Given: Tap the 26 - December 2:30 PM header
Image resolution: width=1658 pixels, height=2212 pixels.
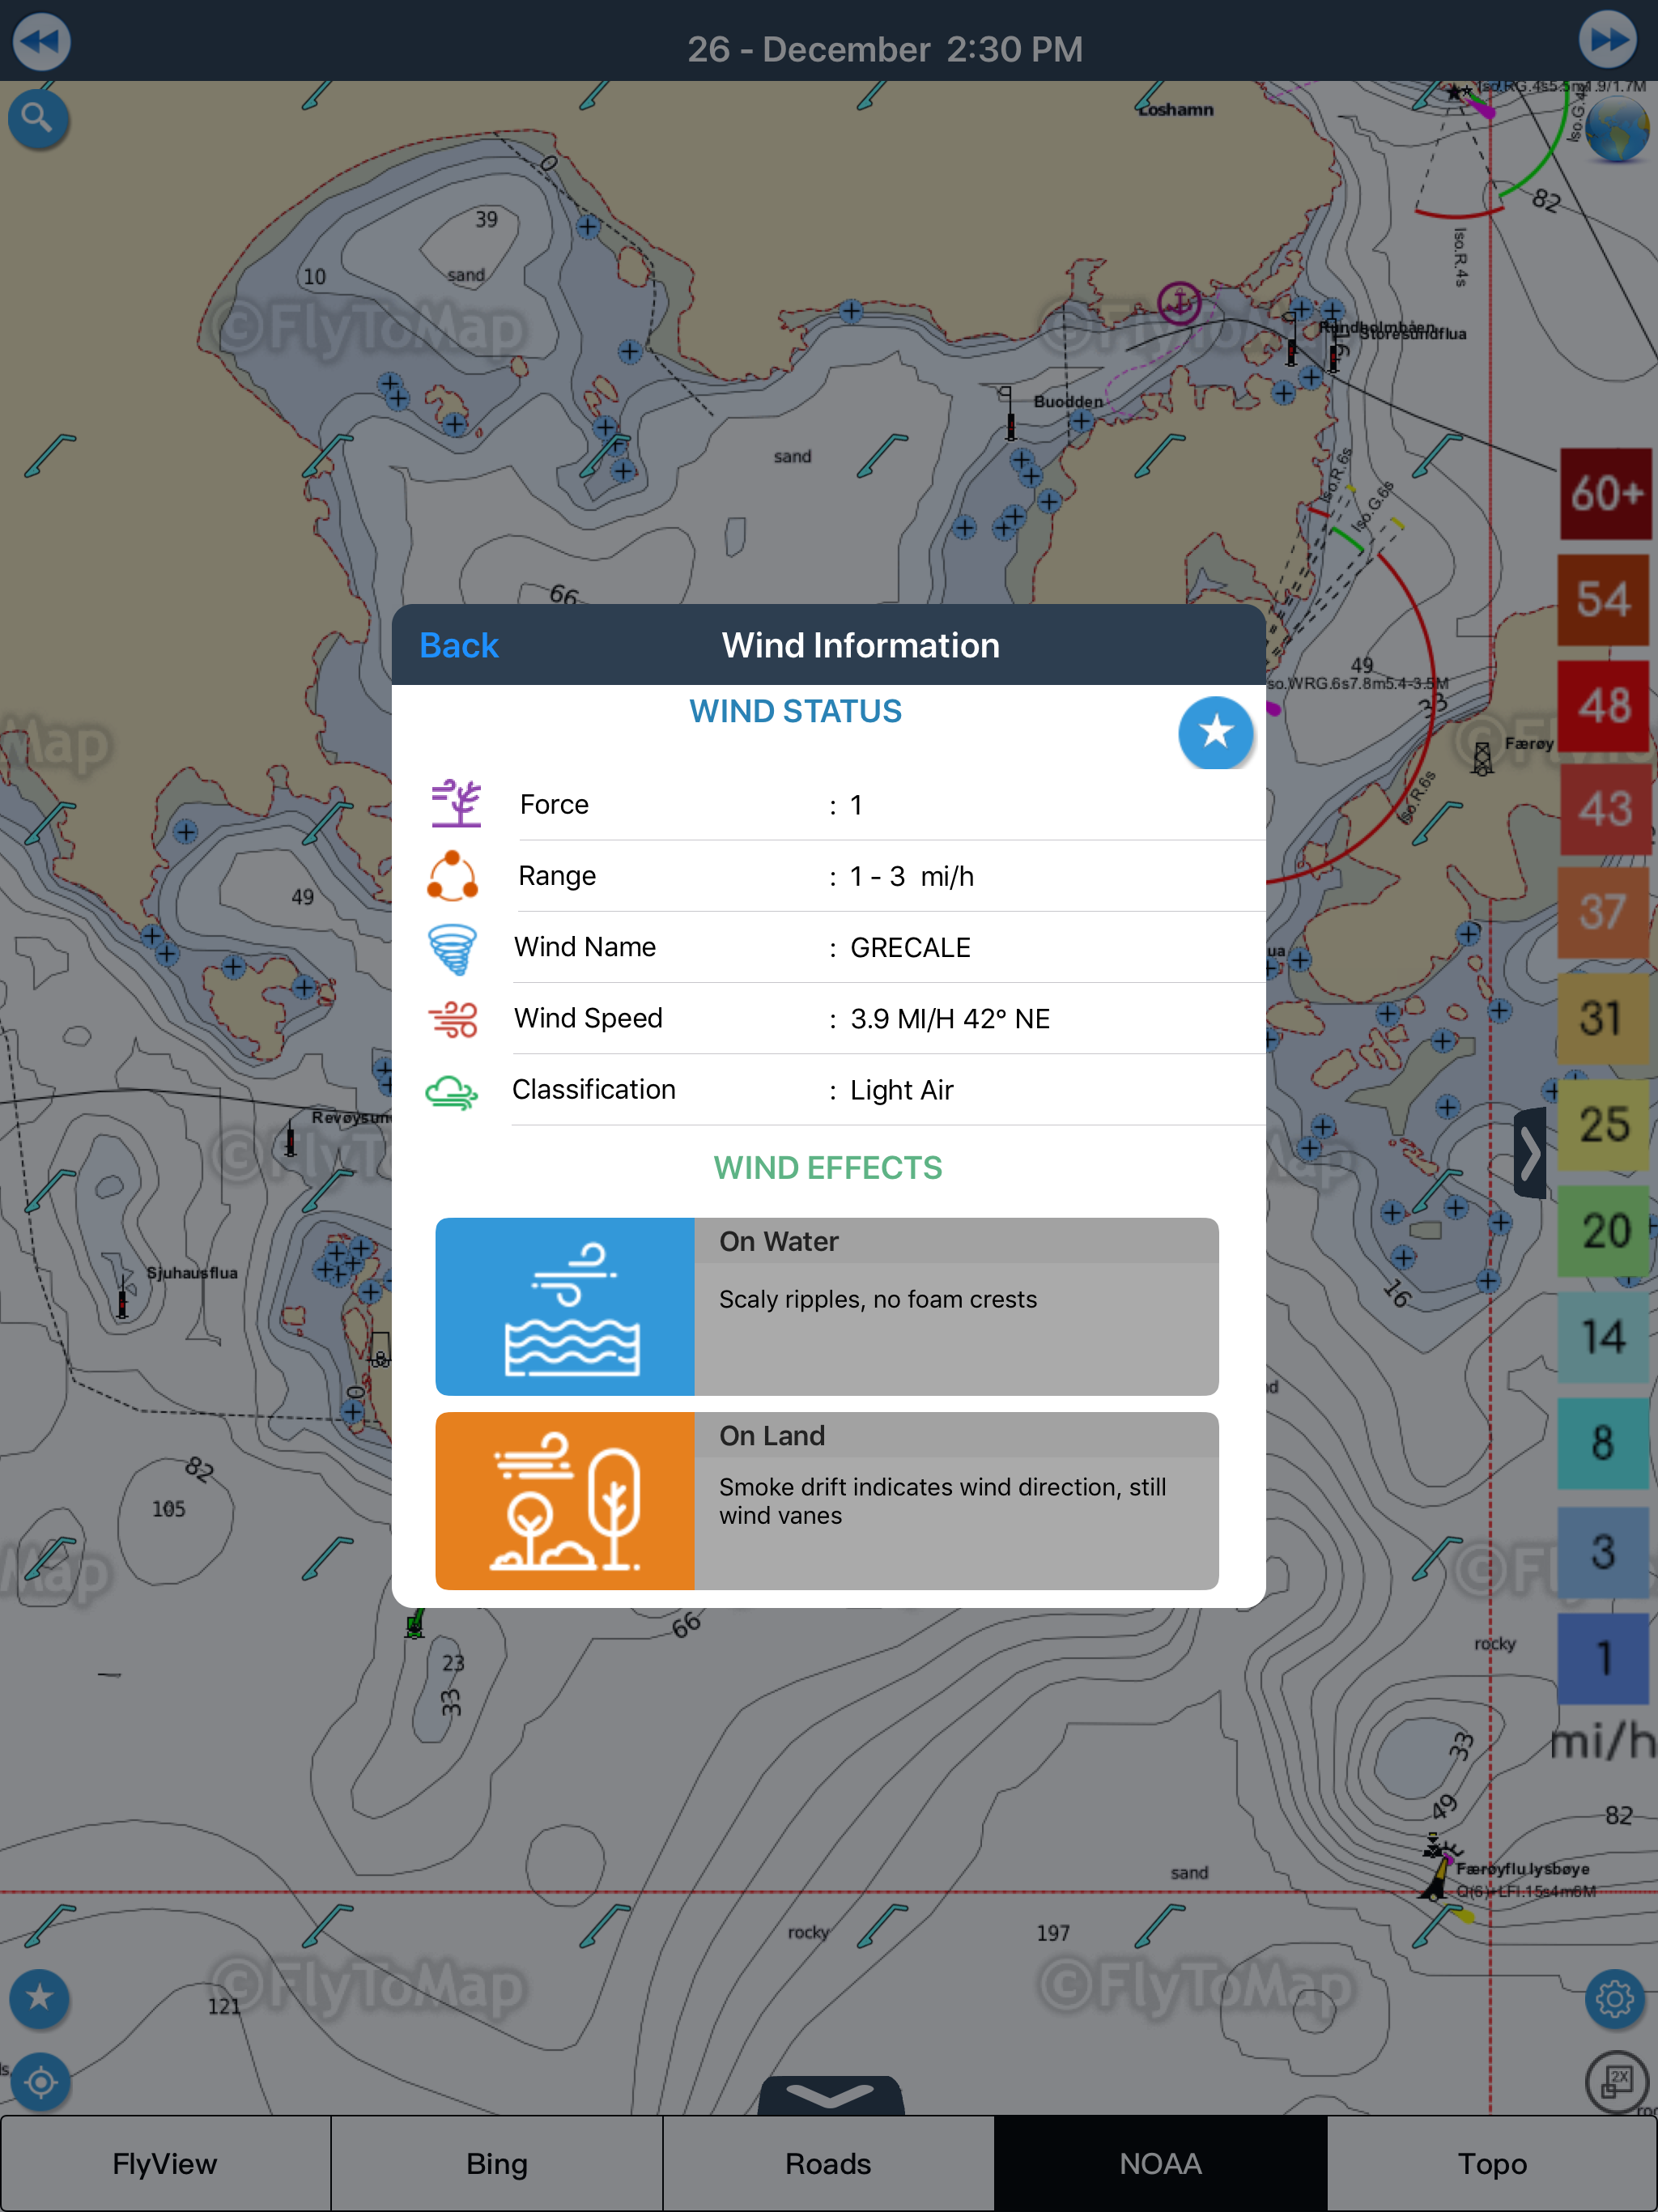Looking at the screenshot, I should (884, 49).
